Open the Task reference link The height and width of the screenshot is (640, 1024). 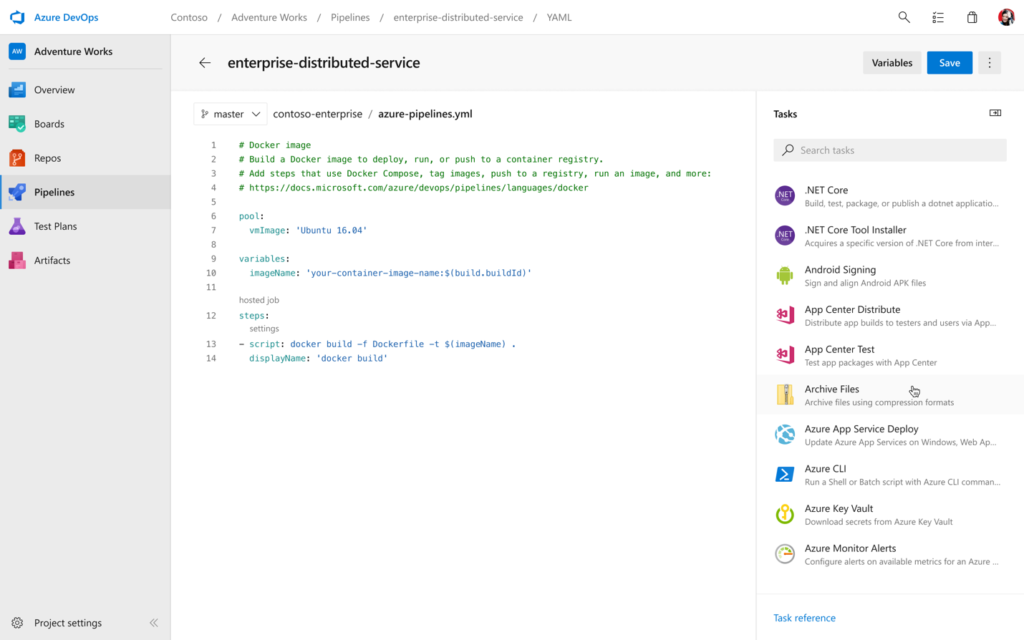pos(804,617)
